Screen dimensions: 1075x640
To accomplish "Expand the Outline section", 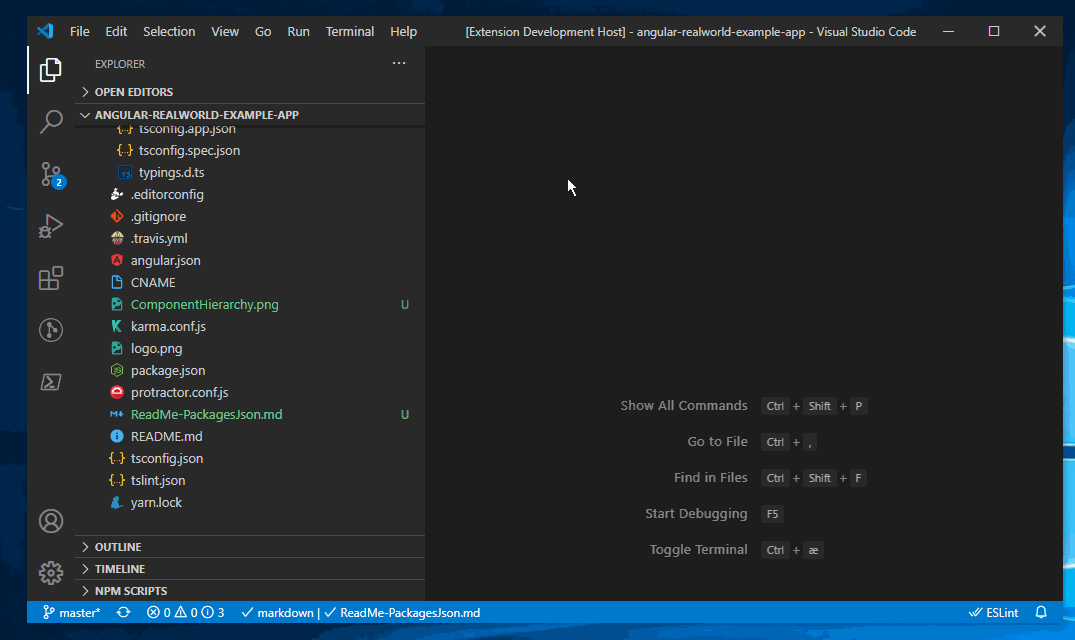I will pos(250,547).
